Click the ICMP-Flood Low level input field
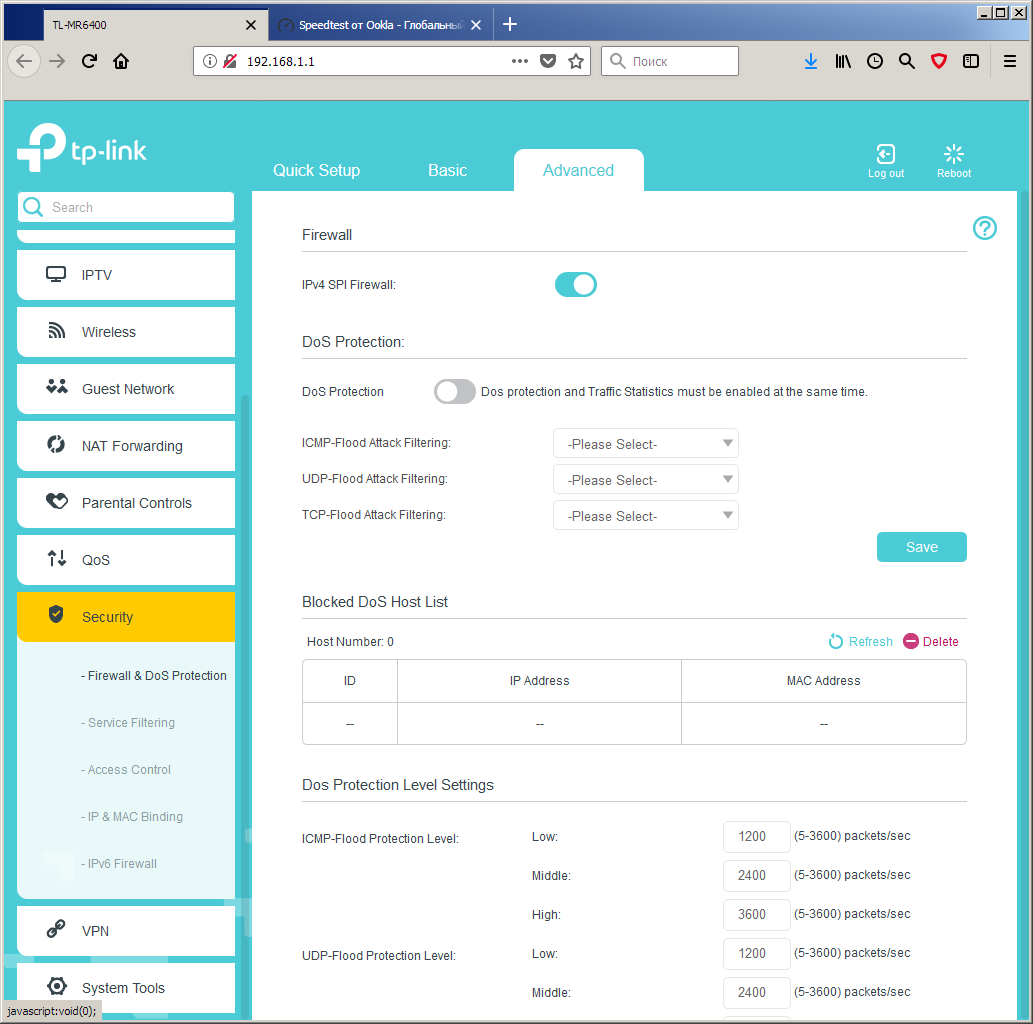 click(756, 837)
